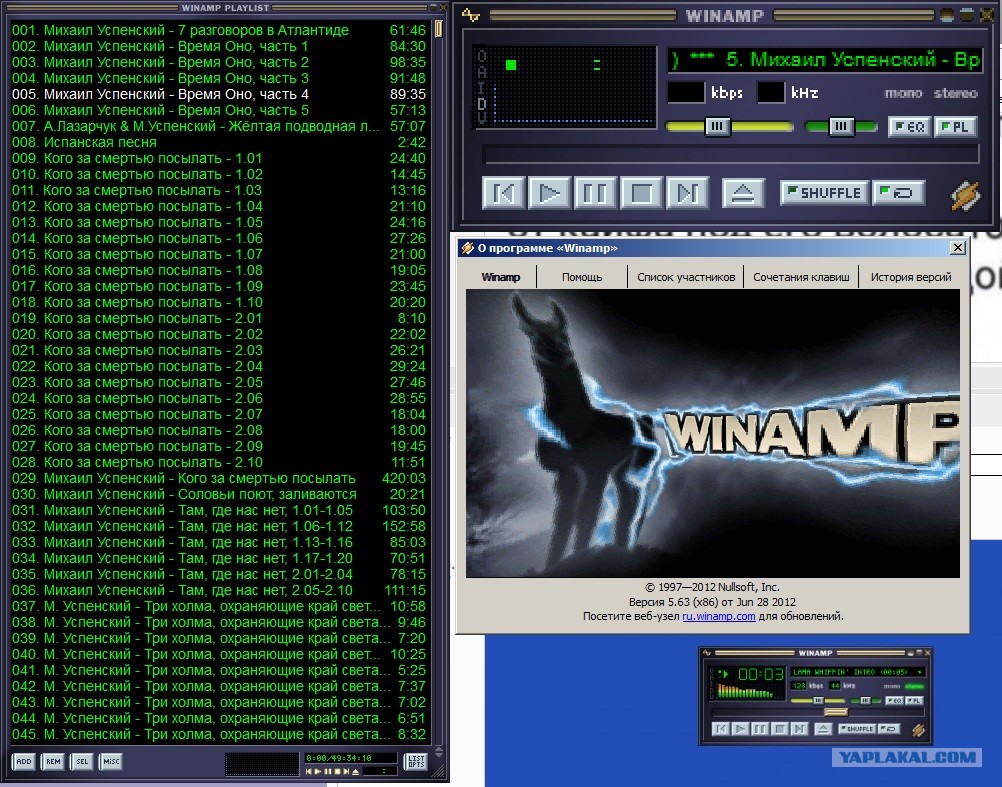Open options menu via clutterbar letter O
The height and width of the screenshot is (787, 1002).
click(482, 56)
